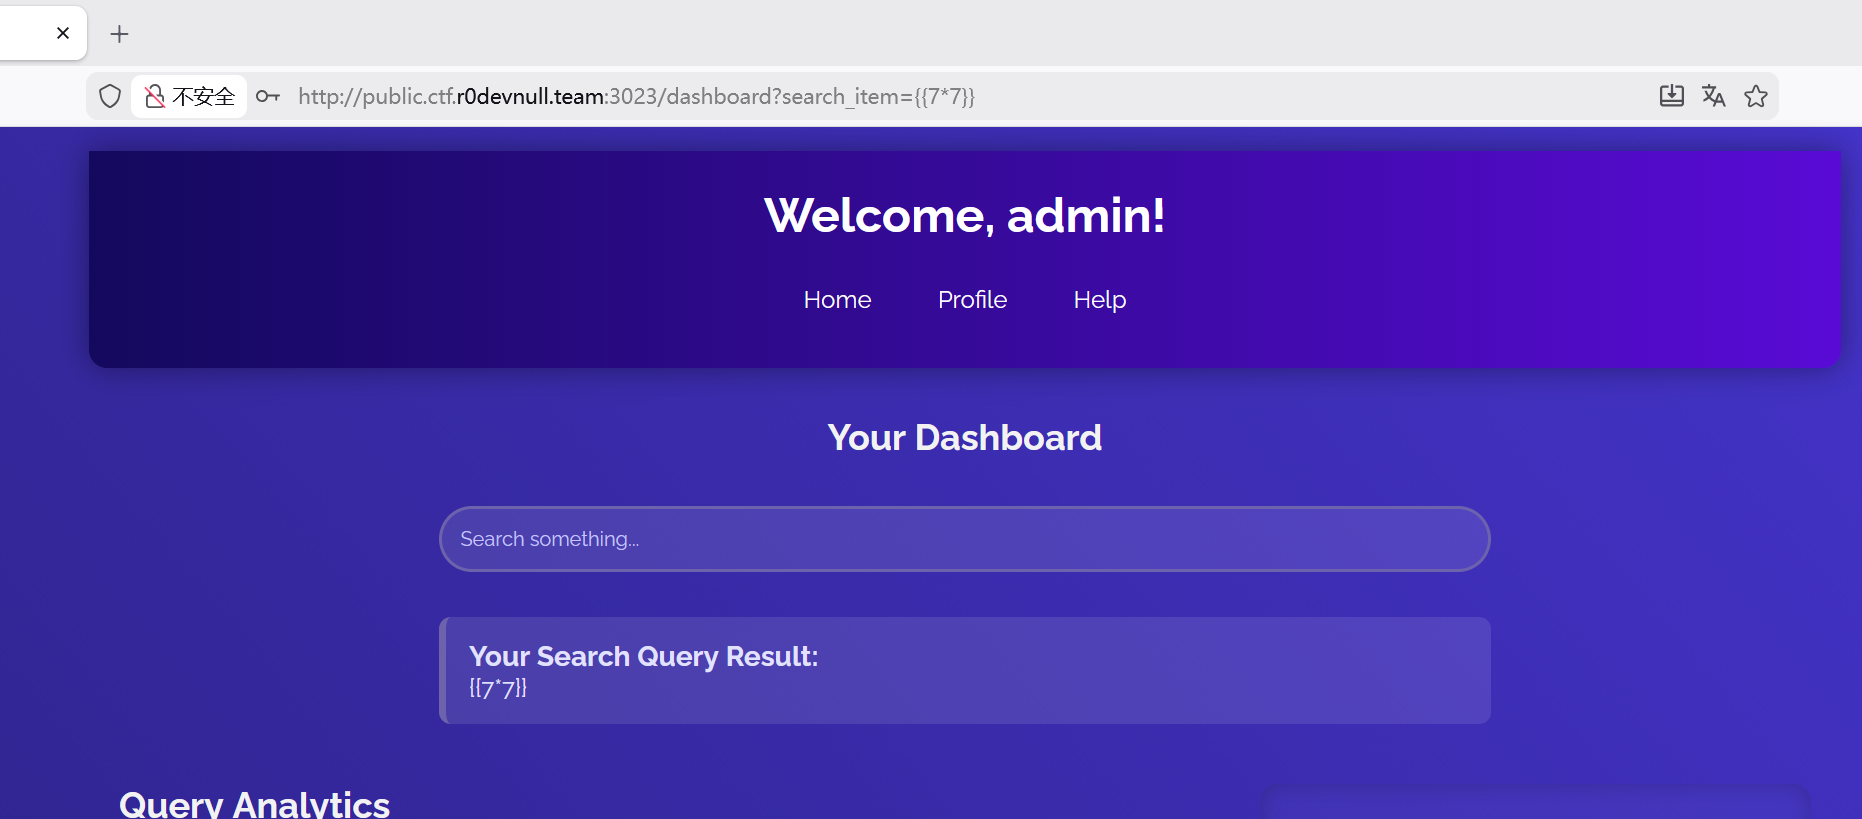Open the Help nav link
The image size is (1862, 819).
1100,300
